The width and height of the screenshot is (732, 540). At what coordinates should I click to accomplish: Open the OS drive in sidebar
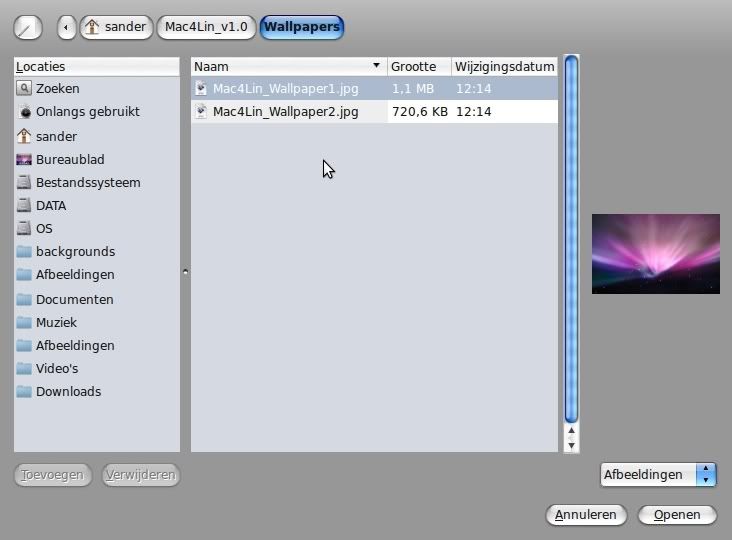(44, 228)
